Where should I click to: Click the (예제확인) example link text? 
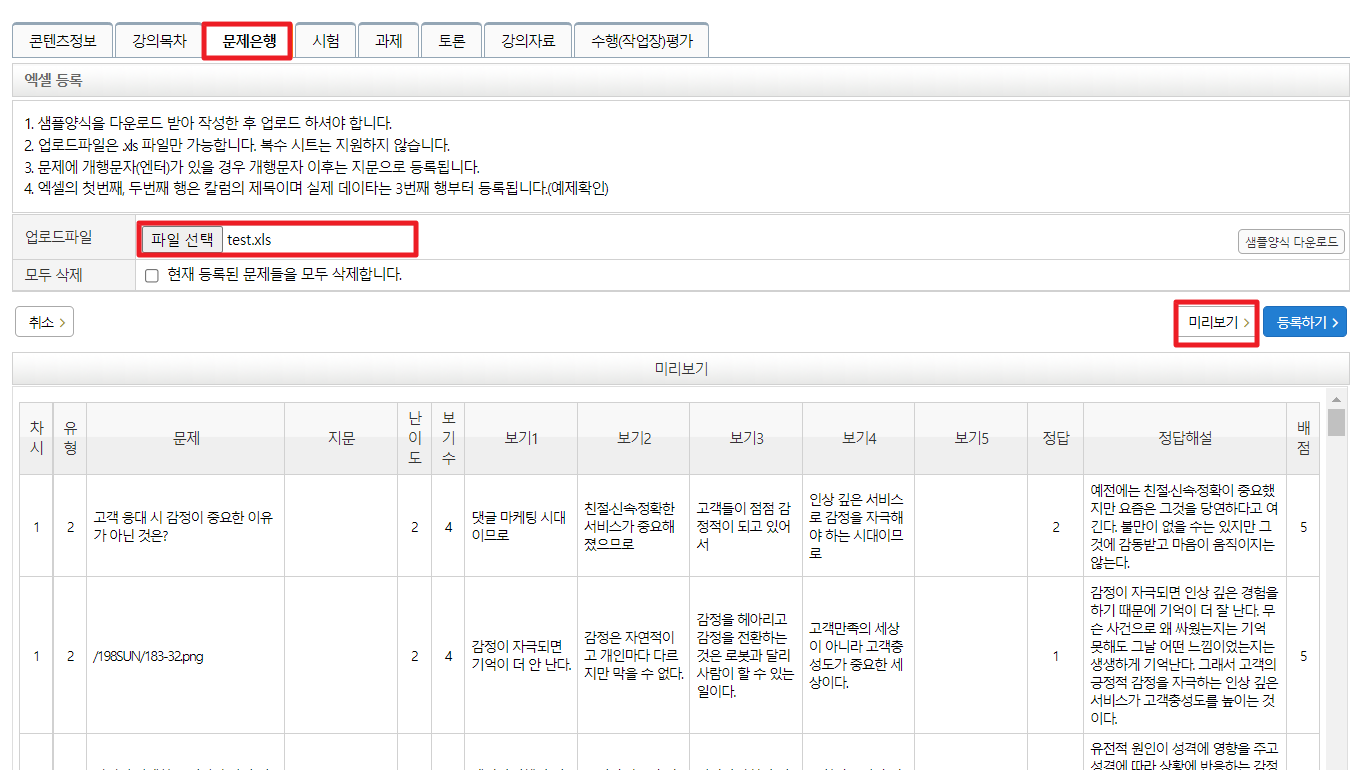[x=578, y=188]
